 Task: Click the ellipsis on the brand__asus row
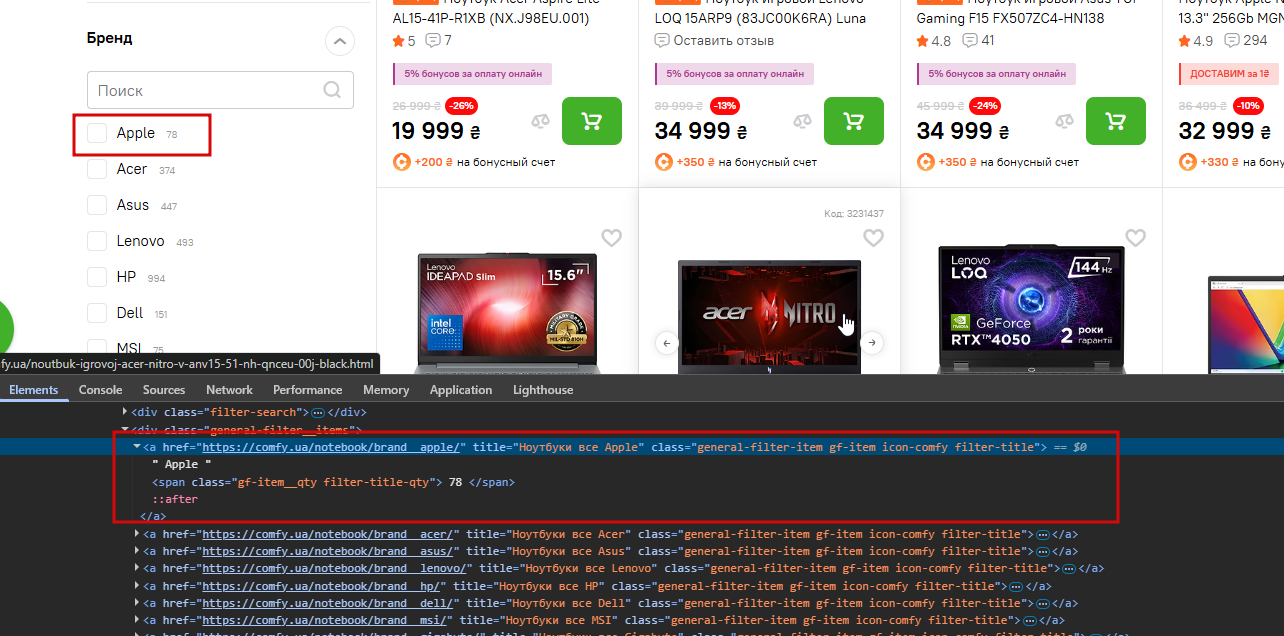click(x=1042, y=552)
